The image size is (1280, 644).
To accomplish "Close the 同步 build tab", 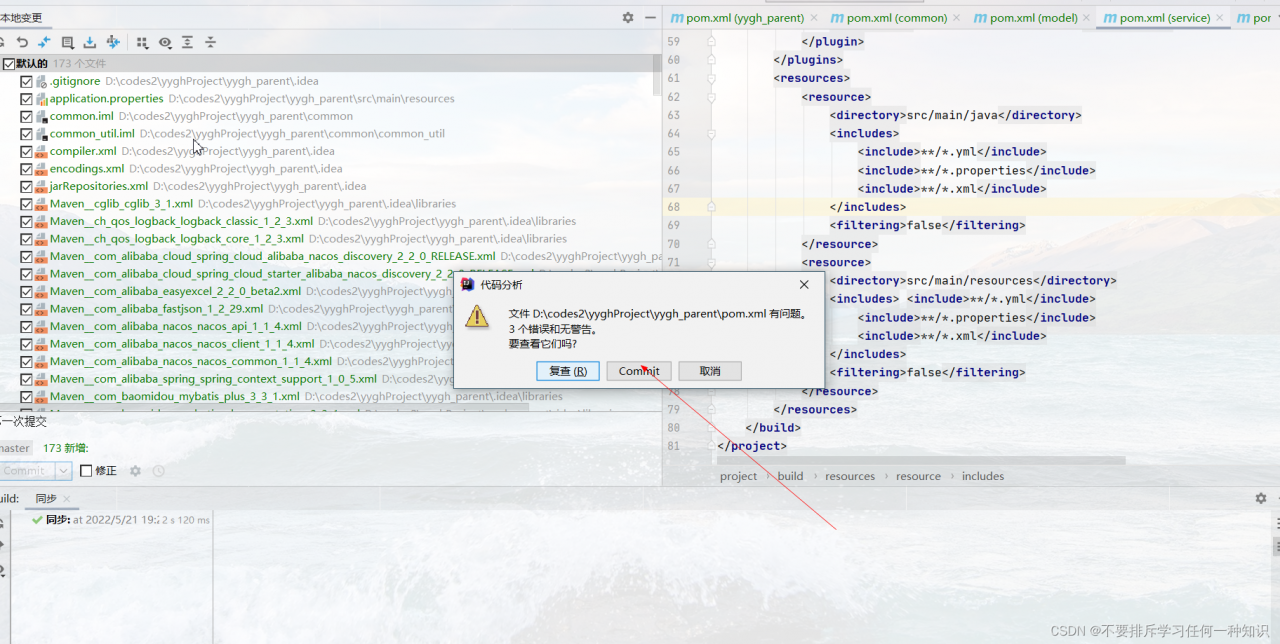I will tap(67, 499).
